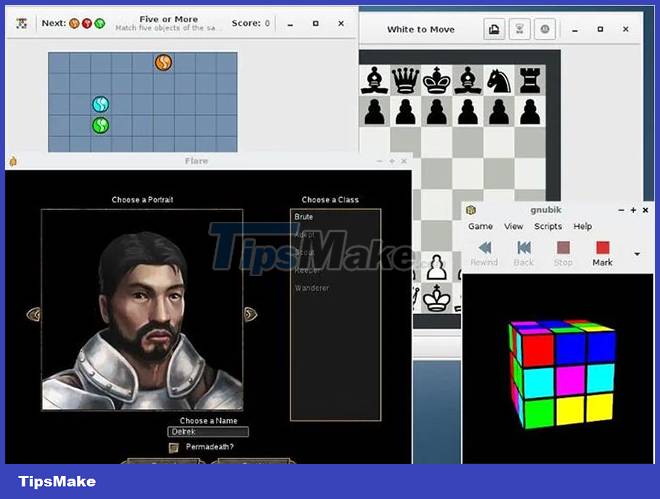
Task: Maximize the gnubik window with the plus button
Action: click(x=633, y=210)
